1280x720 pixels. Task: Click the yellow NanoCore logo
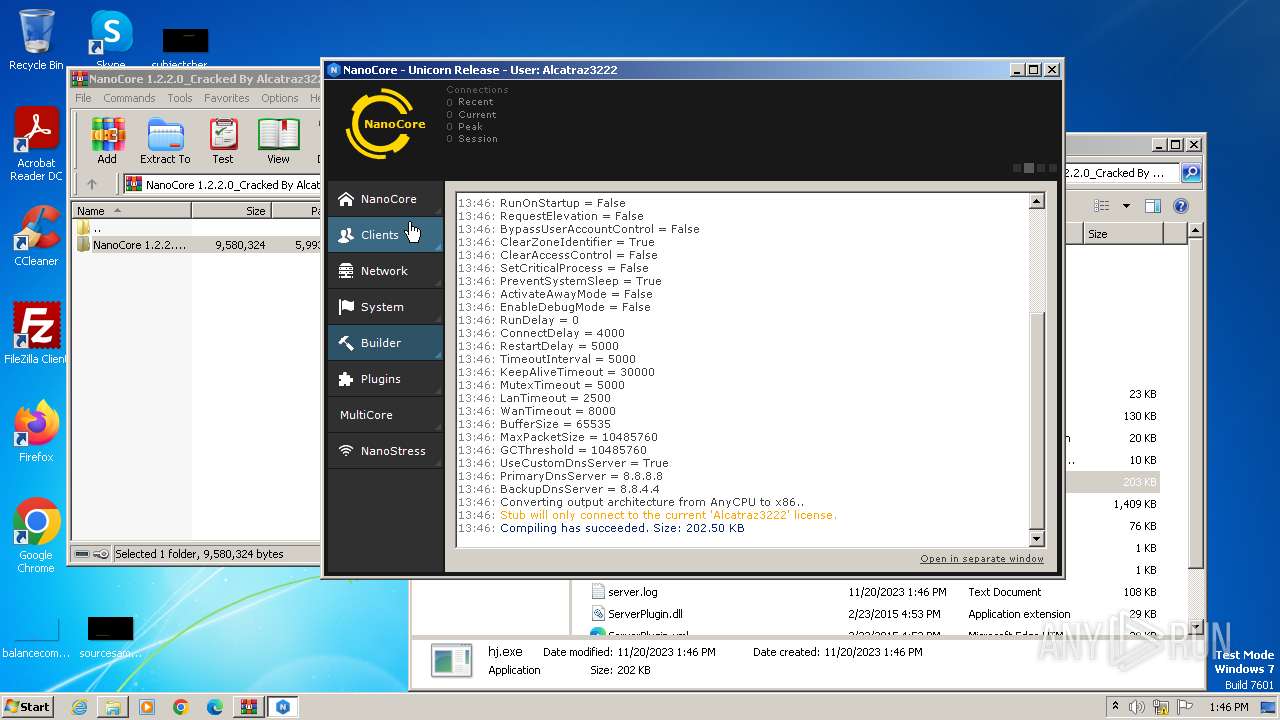point(386,124)
